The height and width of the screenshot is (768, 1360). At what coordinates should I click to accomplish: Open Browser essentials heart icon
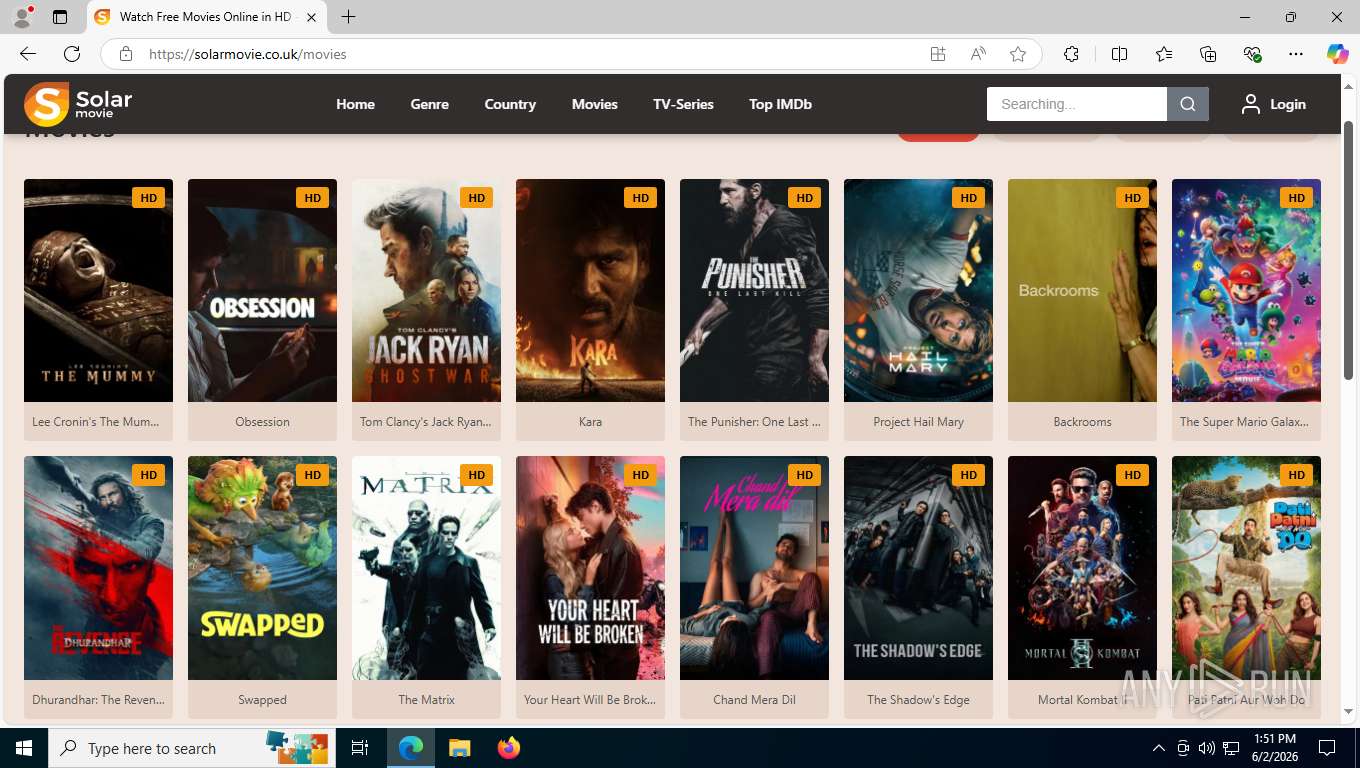[x=1252, y=54]
